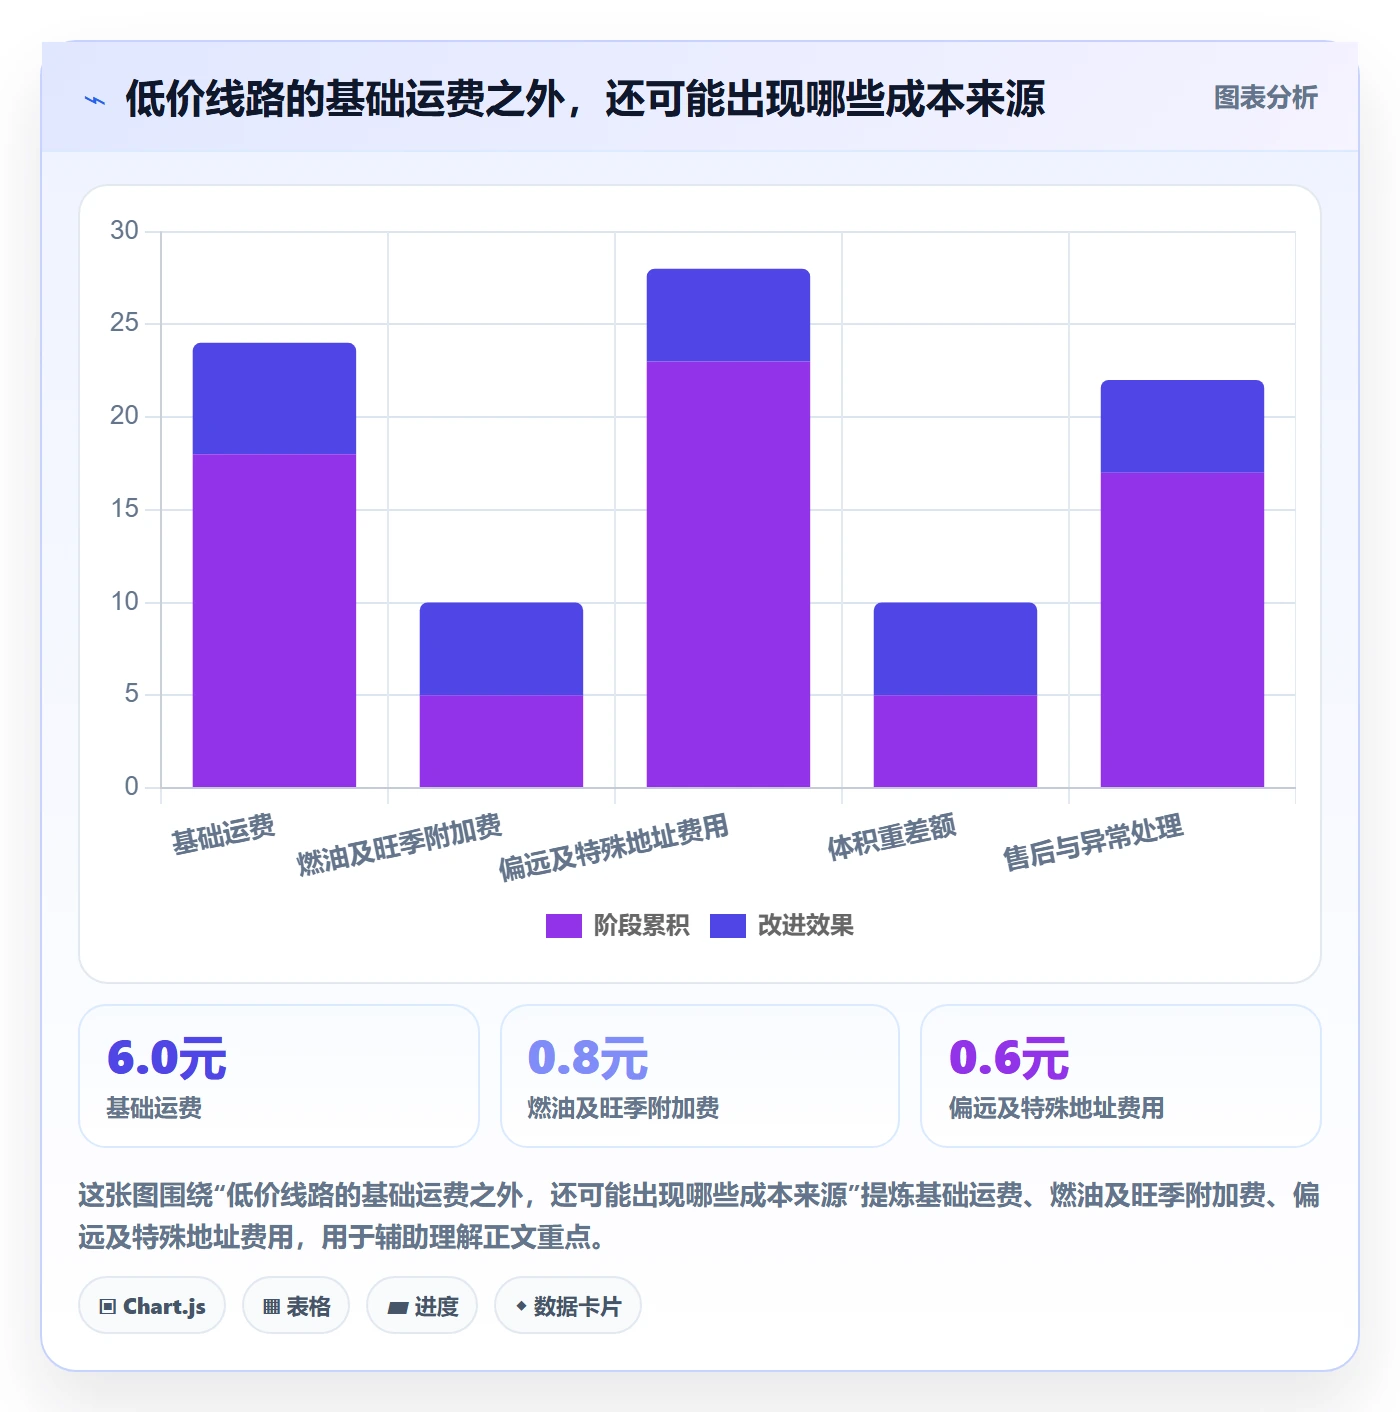Image resolution: width=1400 pixels, height=1412 pixels.
Task: Click the 燃油及旺季附加费 x-axis label
Action: (x=399, y=844)
